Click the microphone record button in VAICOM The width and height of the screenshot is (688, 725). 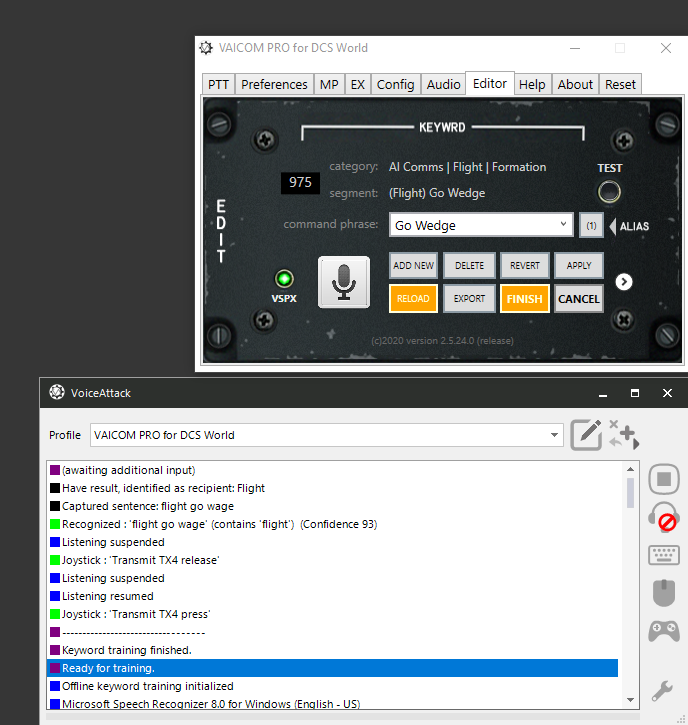click(344, 282)
